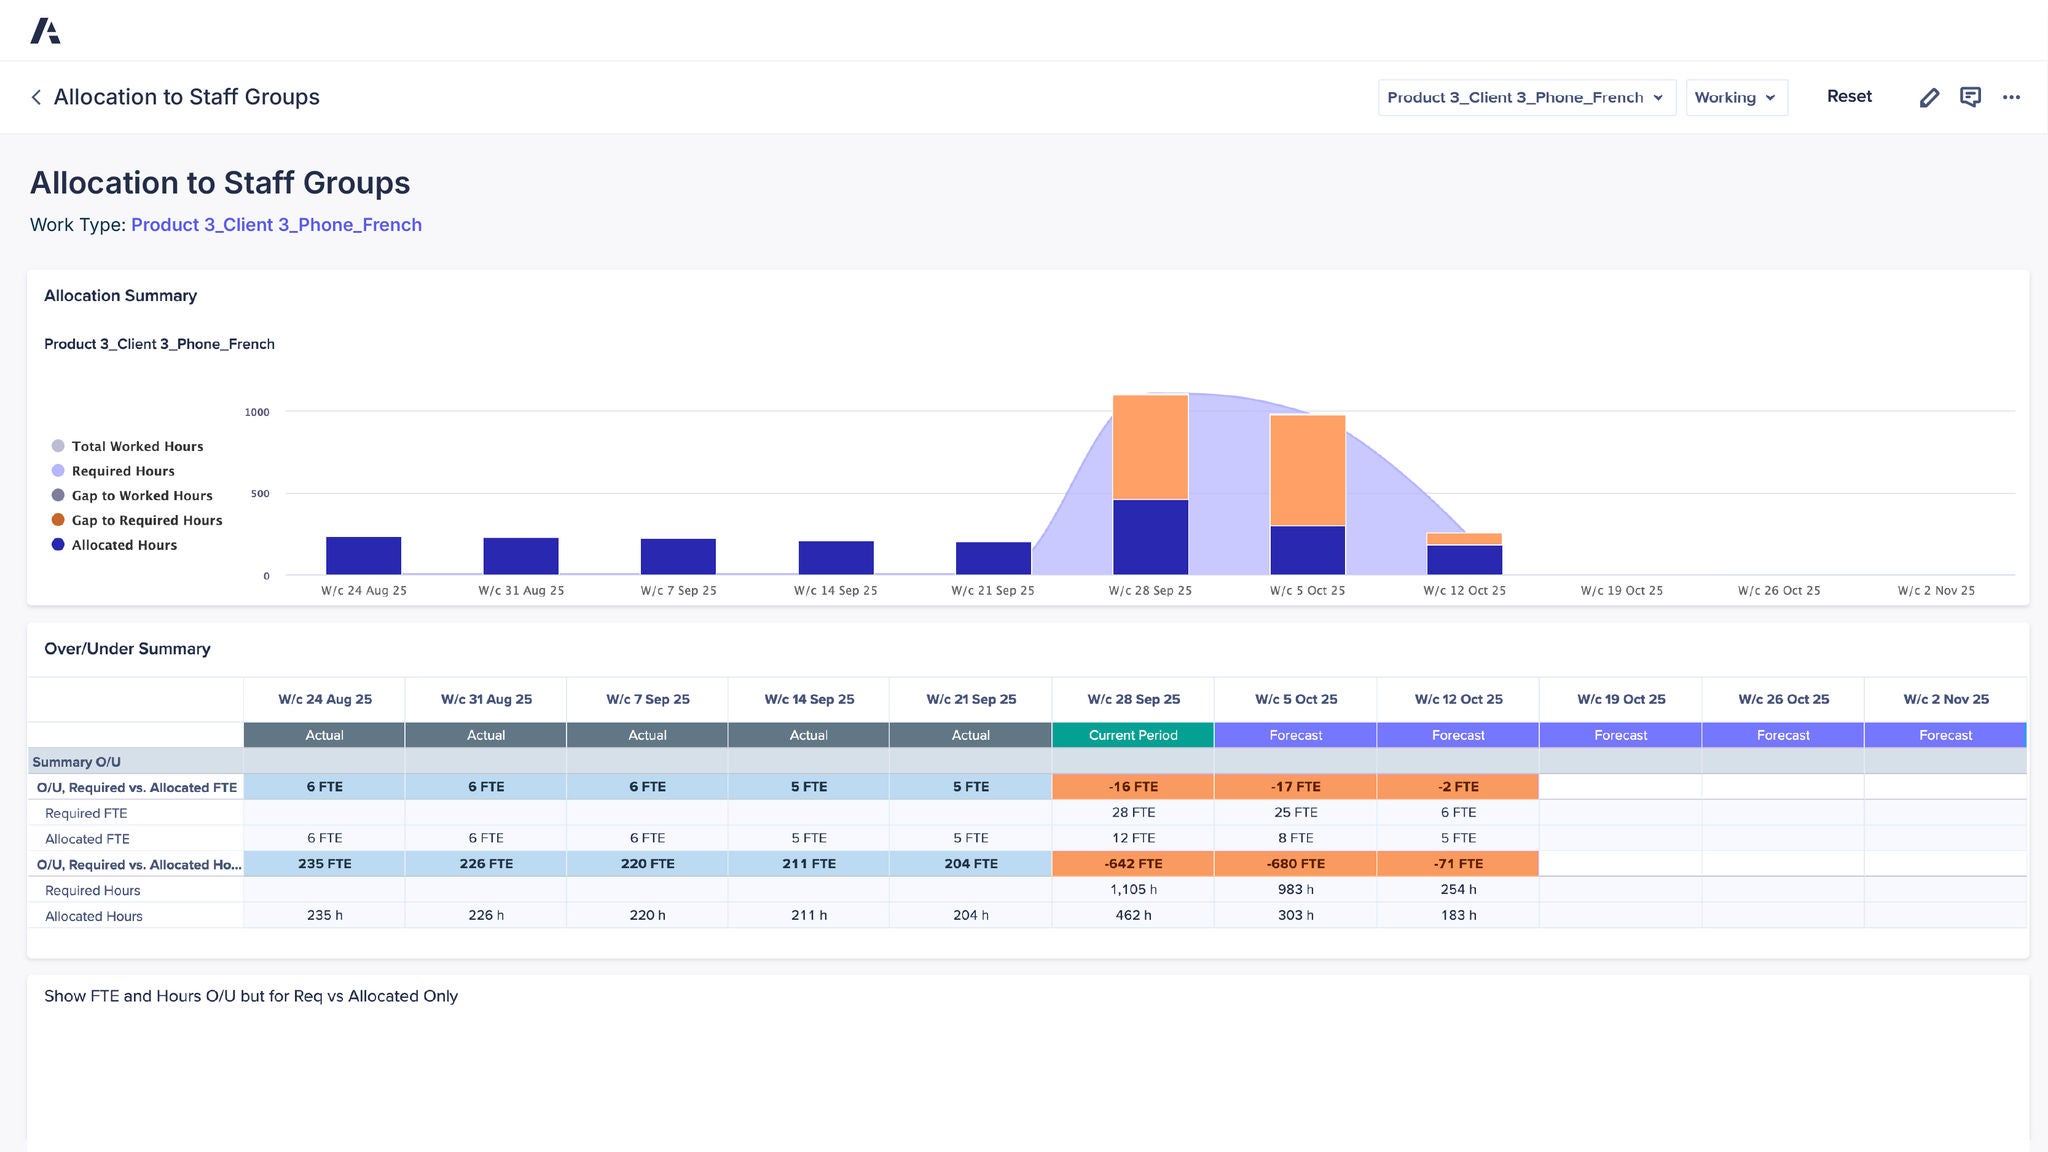Select the W/c 28 Sep 25 column header
2048x1152 pixels.
pyautogui.click(x=1134, y=699)
